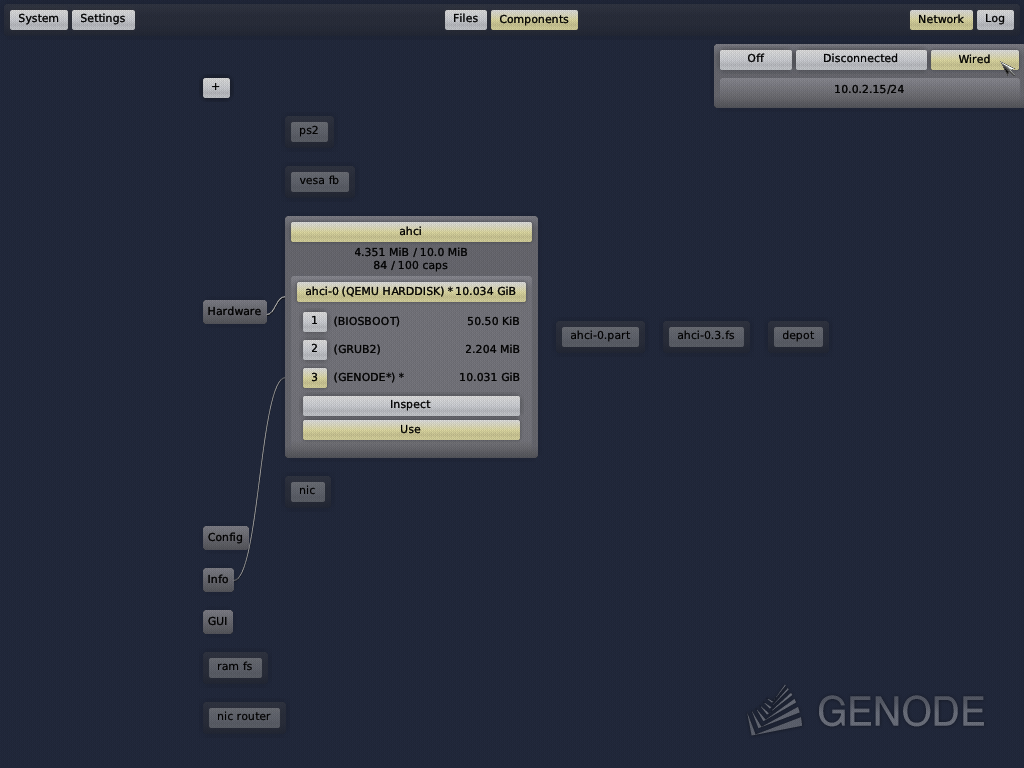Click Use for the selected partition
Viewport: 1024px width, 768px height.
click(410, 429)
